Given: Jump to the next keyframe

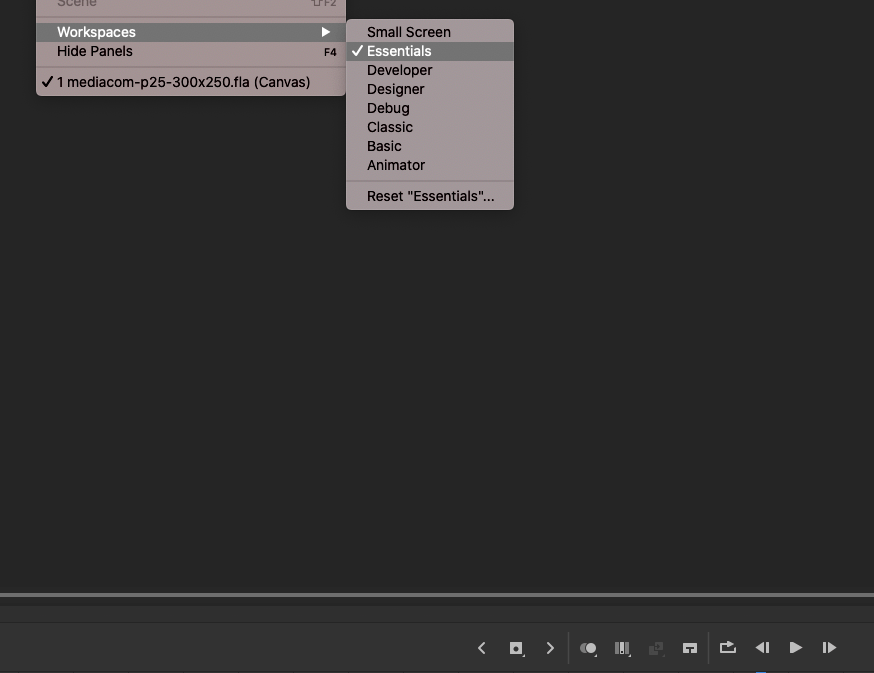Looking at the screenshot, I should click(x=550, y=648).
